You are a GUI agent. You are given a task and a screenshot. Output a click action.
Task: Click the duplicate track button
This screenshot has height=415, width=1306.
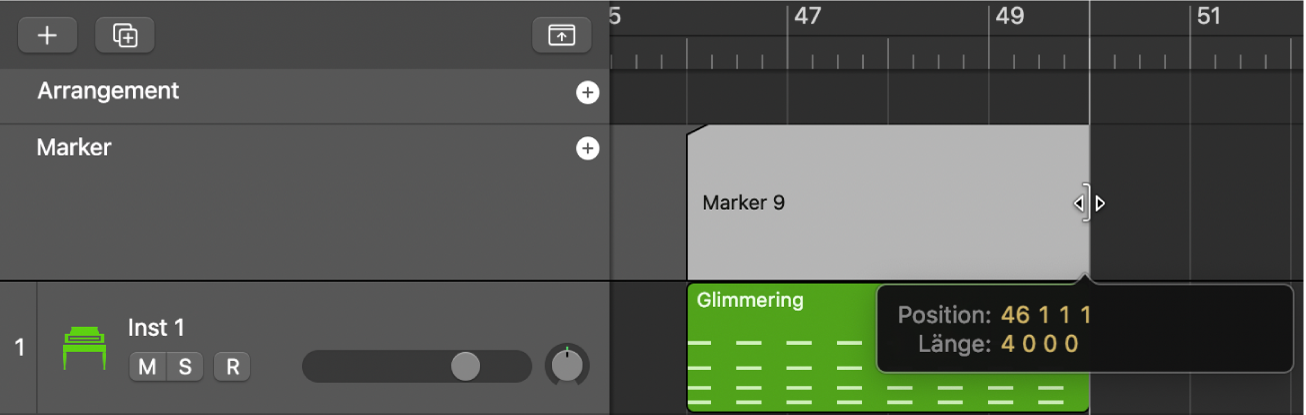click(125, 36)
